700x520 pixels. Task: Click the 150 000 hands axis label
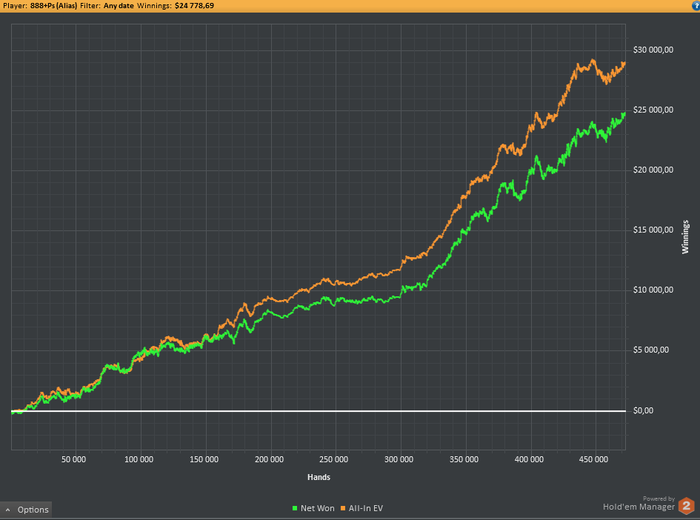tap(204, 459)
